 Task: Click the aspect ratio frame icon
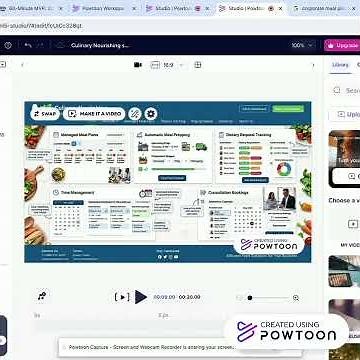[x=155, y=65]
